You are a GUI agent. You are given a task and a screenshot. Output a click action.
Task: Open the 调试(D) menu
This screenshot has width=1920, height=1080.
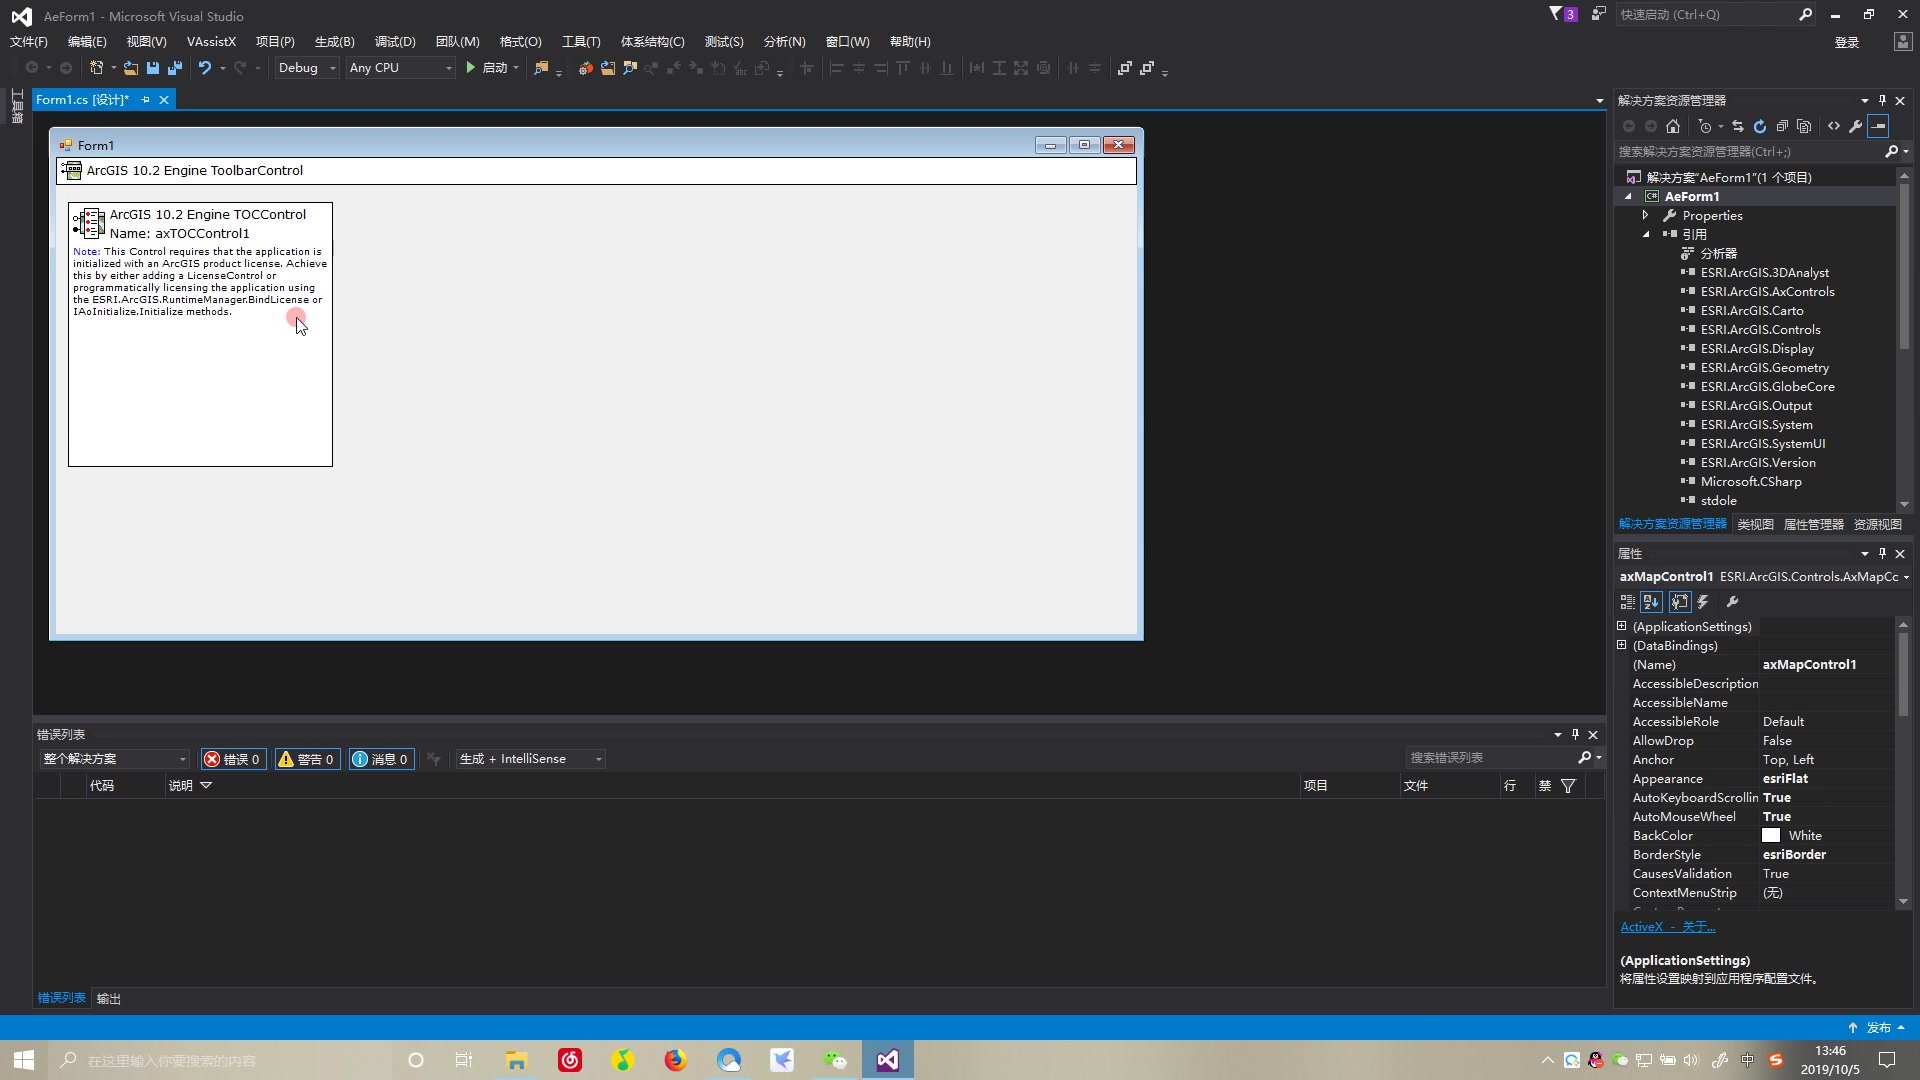click(x=395, y=41)
